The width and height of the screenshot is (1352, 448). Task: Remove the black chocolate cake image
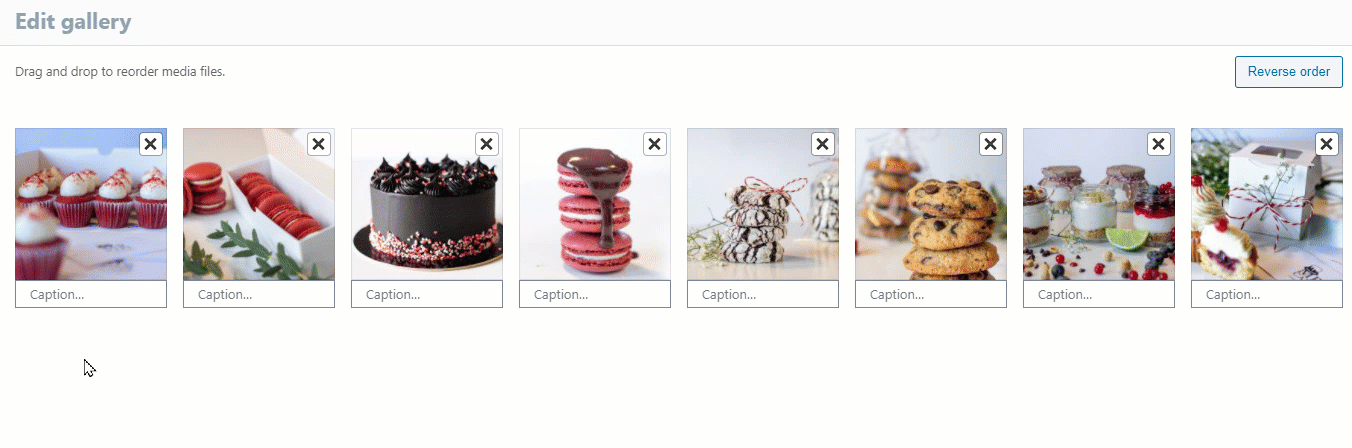click(x=486, y=144)
